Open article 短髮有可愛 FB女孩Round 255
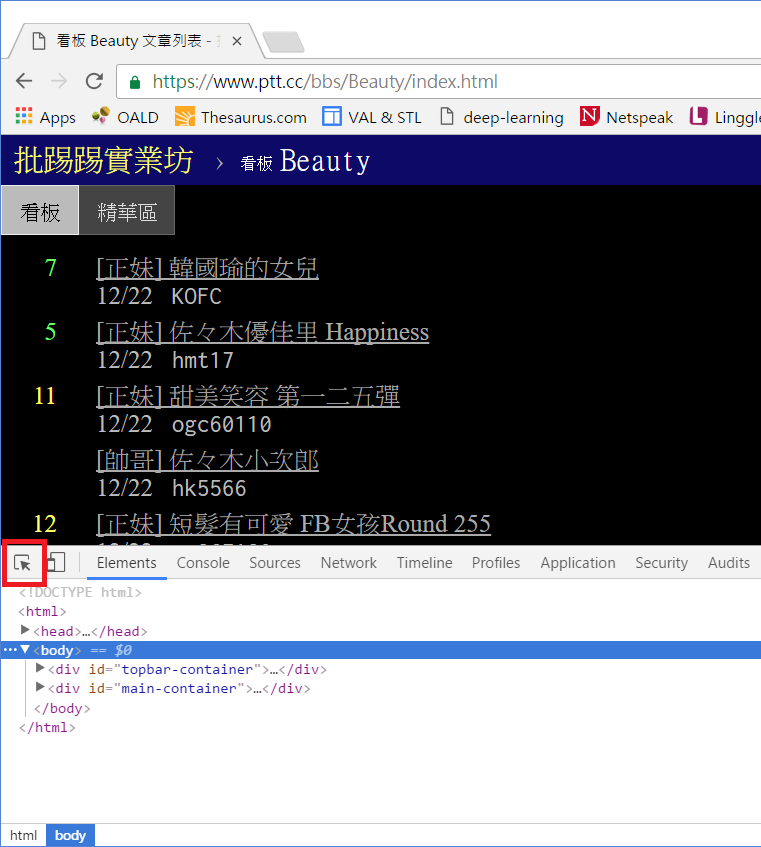761x847 pixels. [x=293, y=523]
